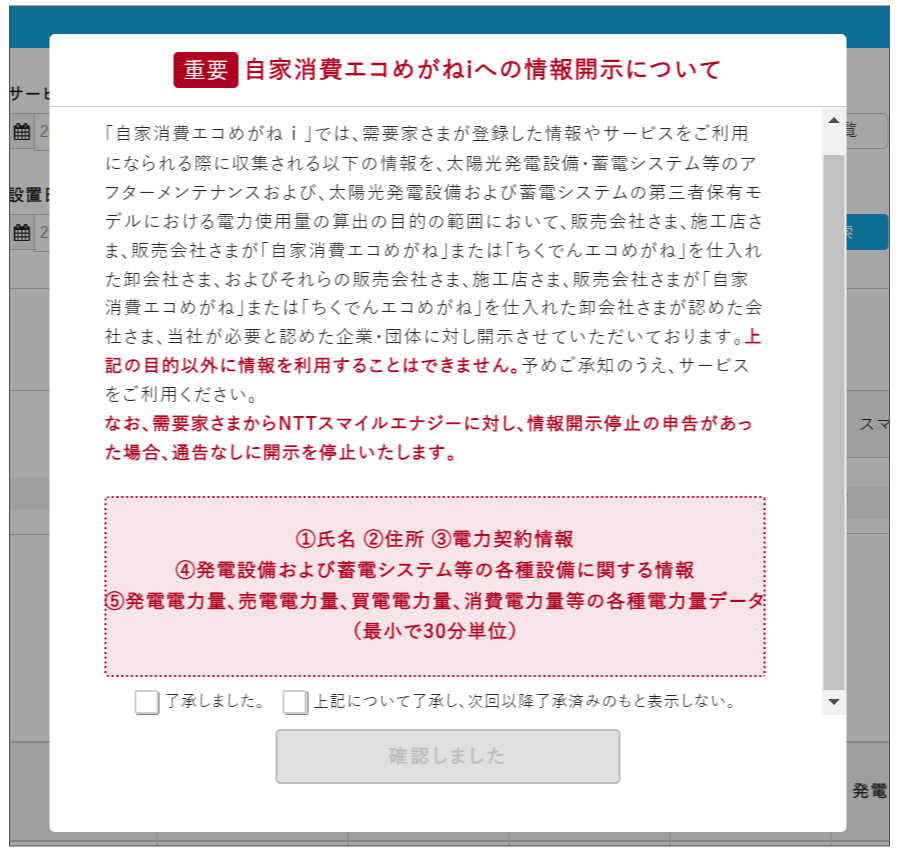
Task: Click the upper calendar icon behind the dialog
Action: pos(22,131)
